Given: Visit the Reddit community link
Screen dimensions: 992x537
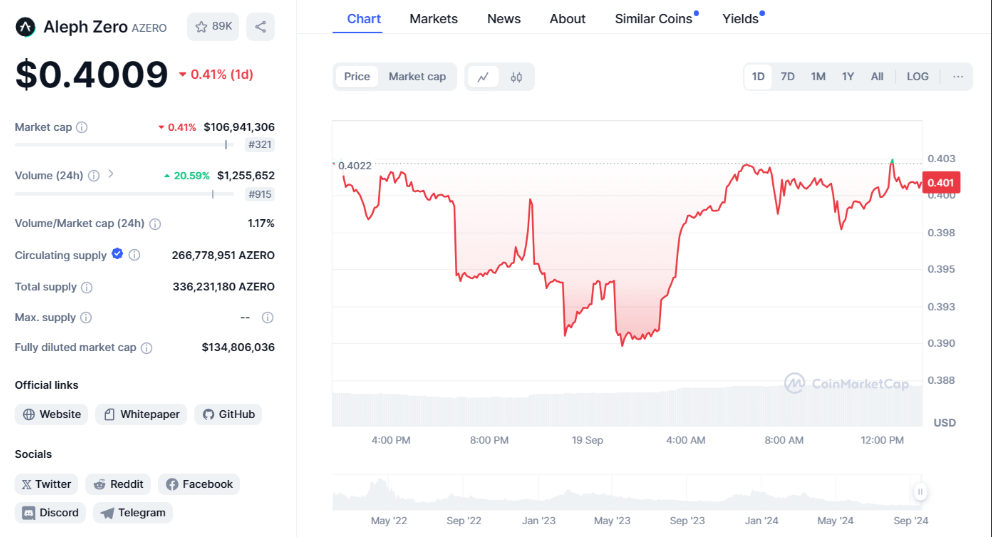Looking at the screenshot, I should click(118, 484).
